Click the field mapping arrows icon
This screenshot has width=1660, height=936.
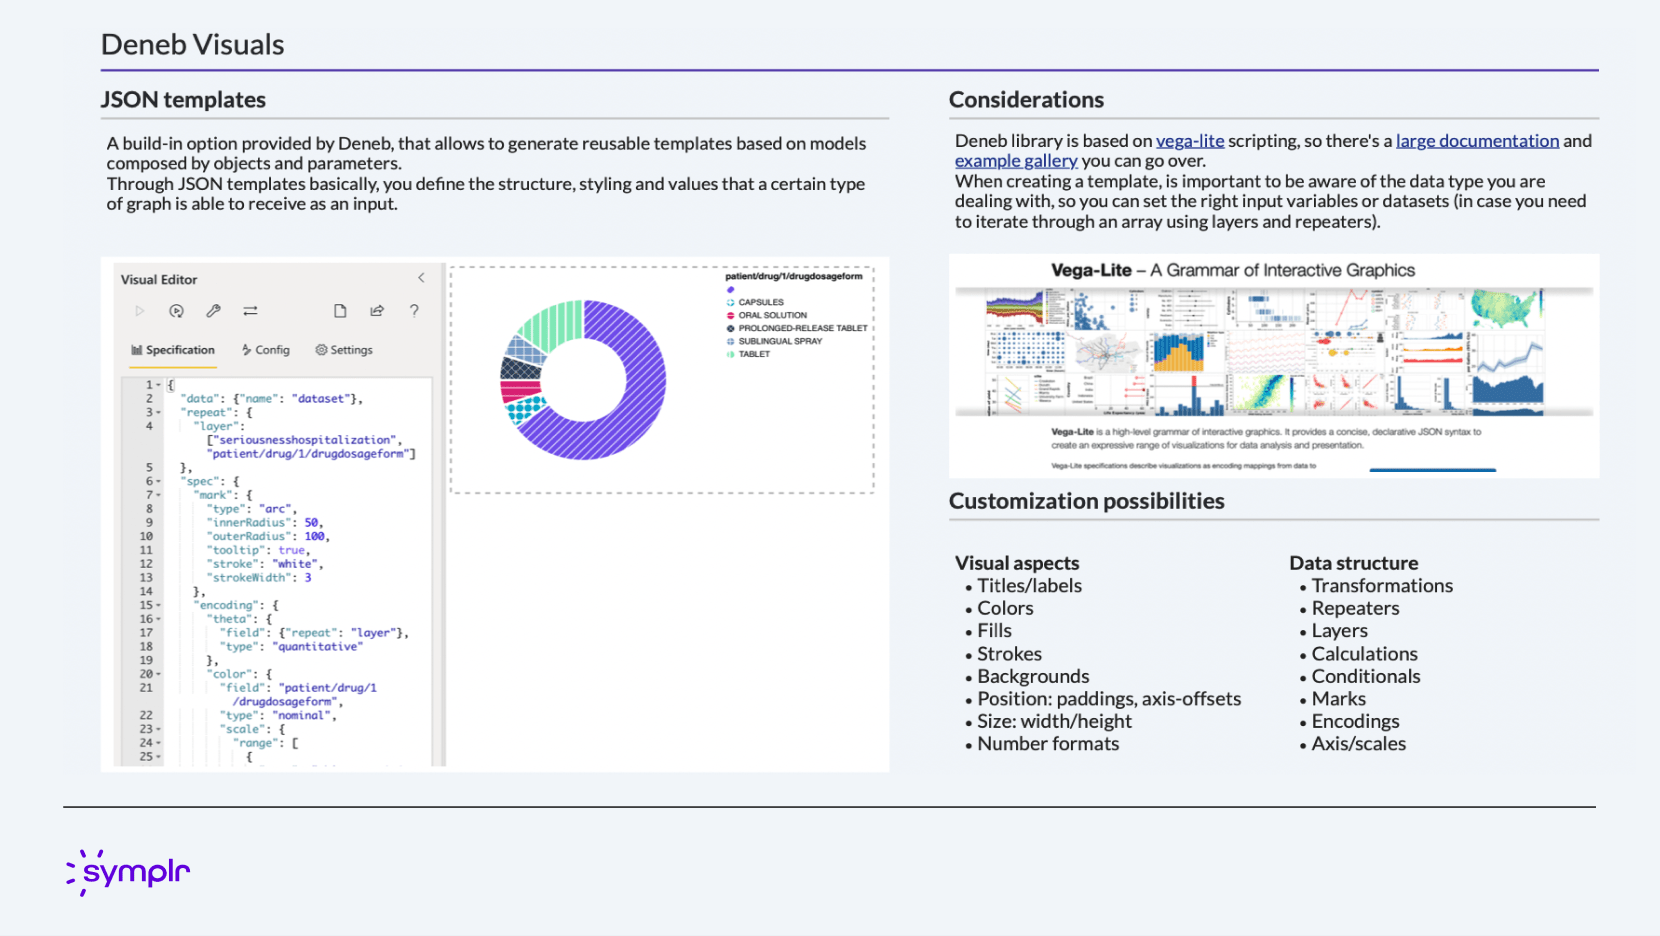coord(249,310)
